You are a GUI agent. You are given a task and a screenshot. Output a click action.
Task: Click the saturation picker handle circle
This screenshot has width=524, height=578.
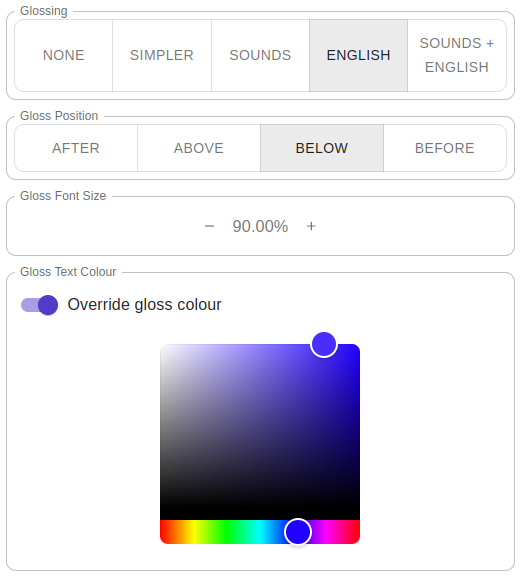(324, 344)
